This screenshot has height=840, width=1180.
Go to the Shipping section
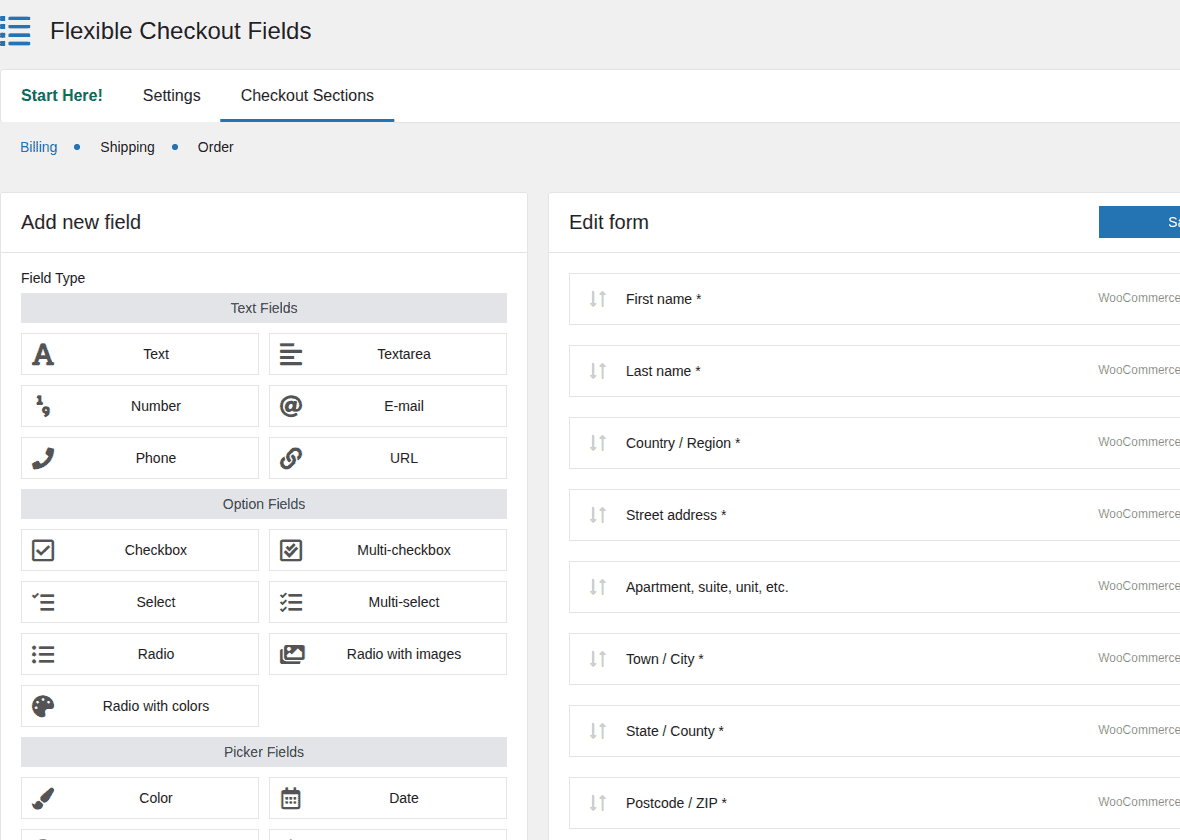[127, 147]
